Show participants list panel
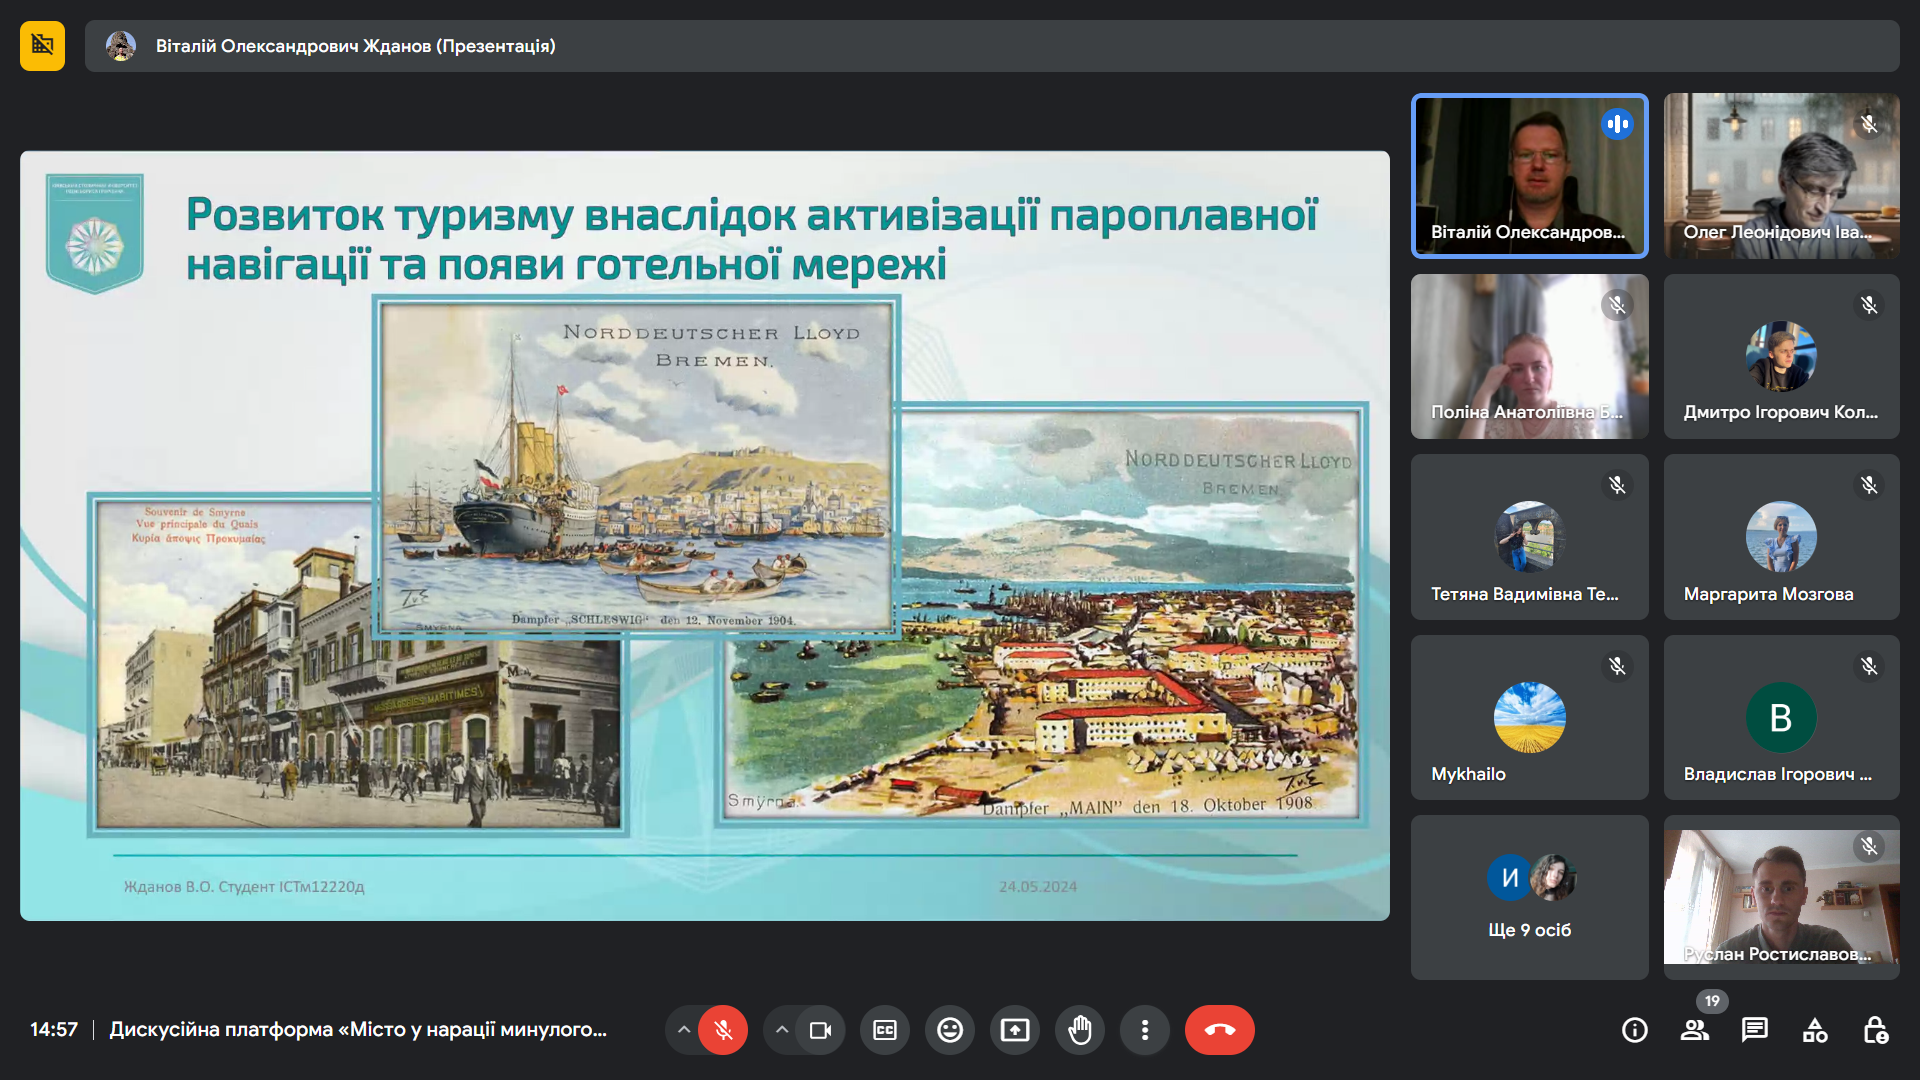Viewport: 1920px width, 1080px height. [x=1694, y=1030]
